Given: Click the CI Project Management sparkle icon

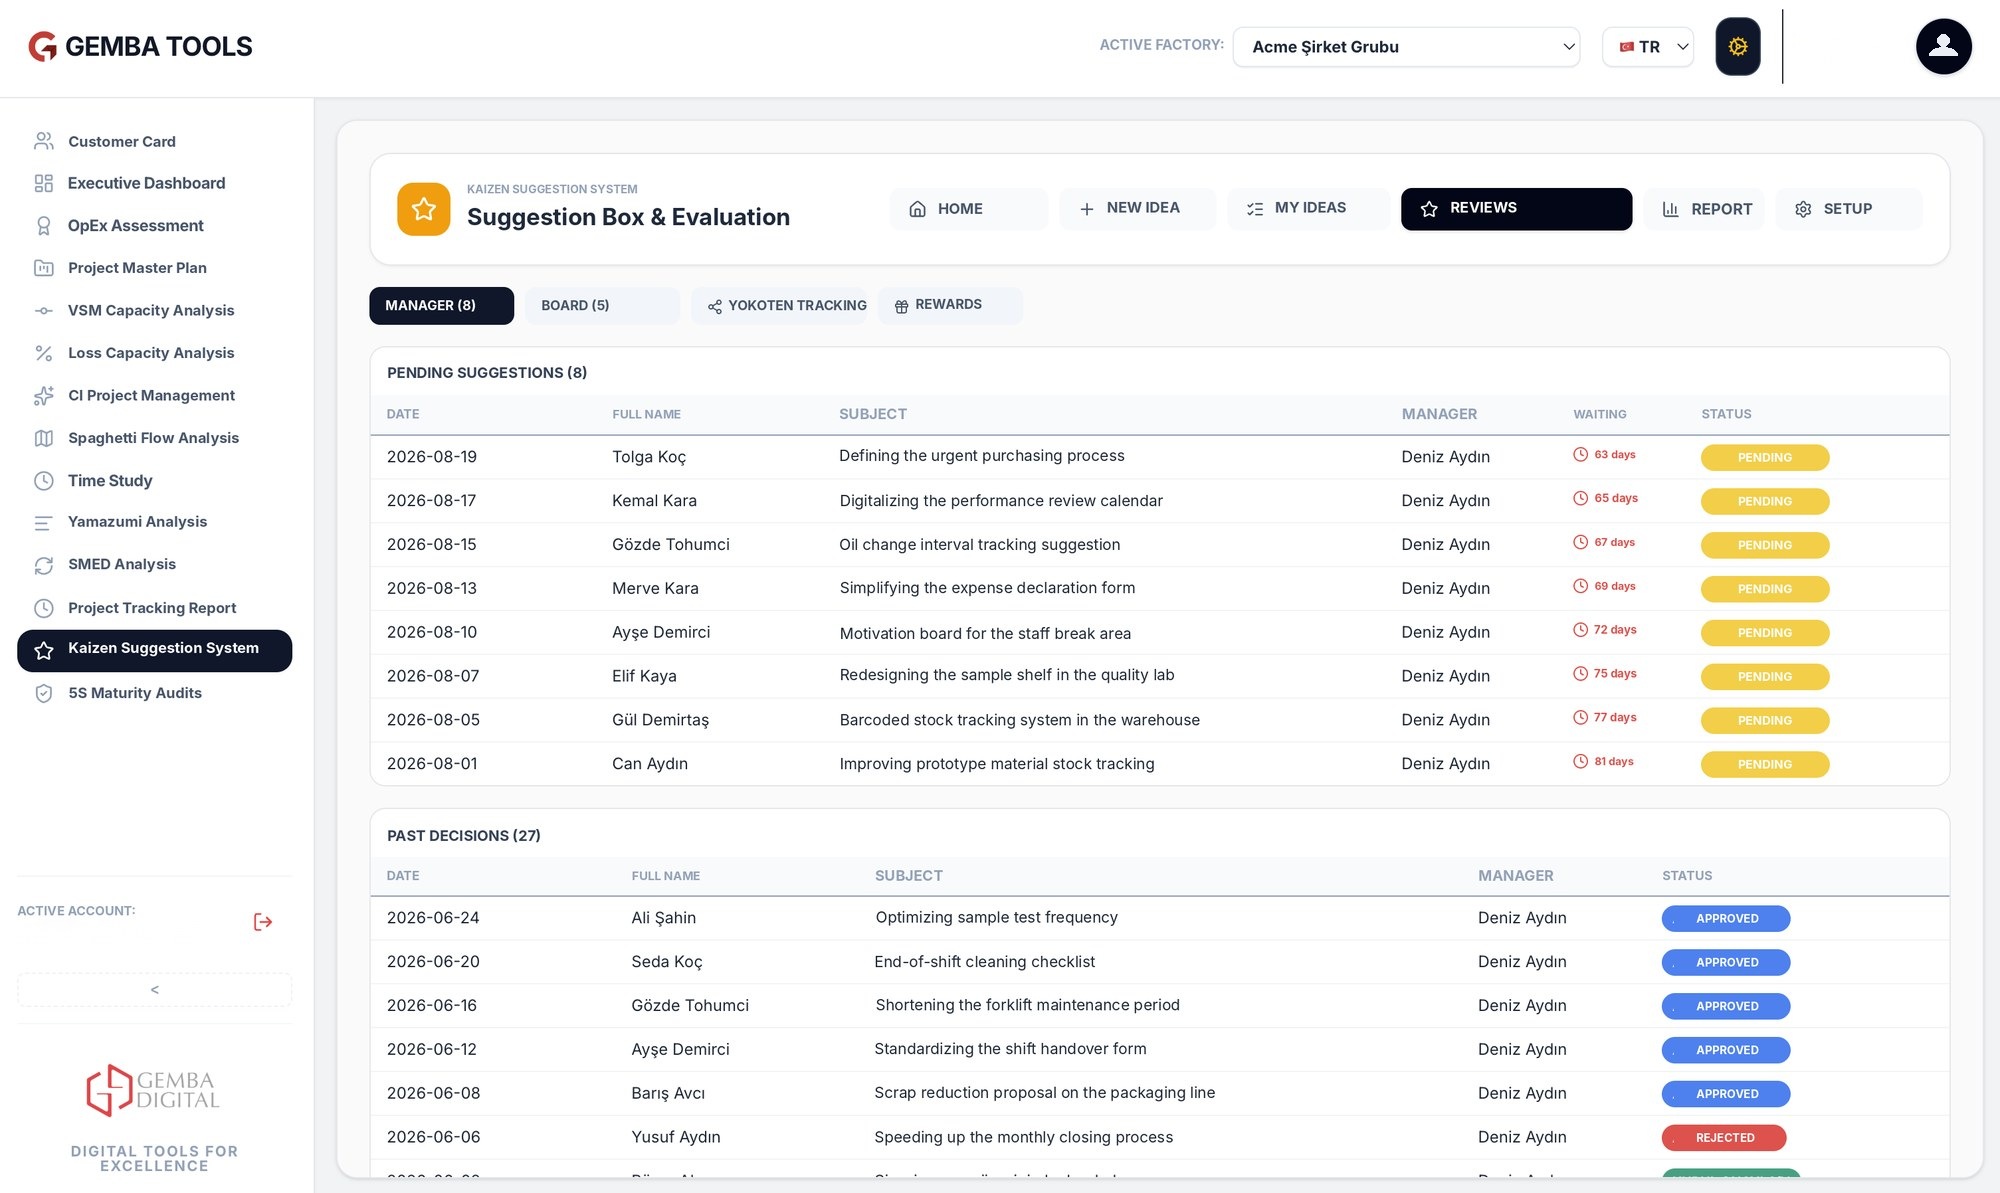Looking at the screenshot, I should (43, 396).
